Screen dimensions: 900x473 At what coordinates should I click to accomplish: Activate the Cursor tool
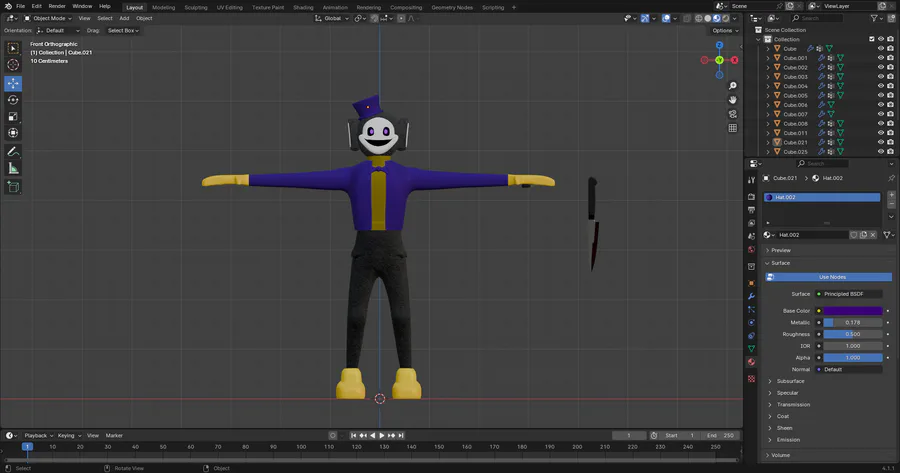pyautogui.click(x=13, y=65)
